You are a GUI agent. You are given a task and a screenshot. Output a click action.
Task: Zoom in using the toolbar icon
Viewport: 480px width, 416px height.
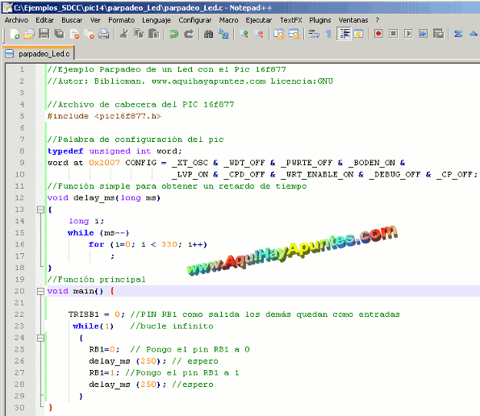coord(244,34)
